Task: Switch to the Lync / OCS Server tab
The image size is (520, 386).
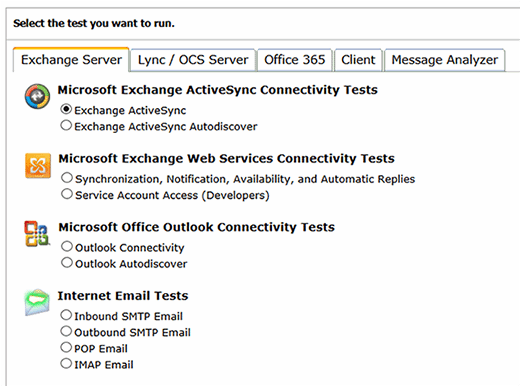Action: pyautogui.click(x=193, y=60)
